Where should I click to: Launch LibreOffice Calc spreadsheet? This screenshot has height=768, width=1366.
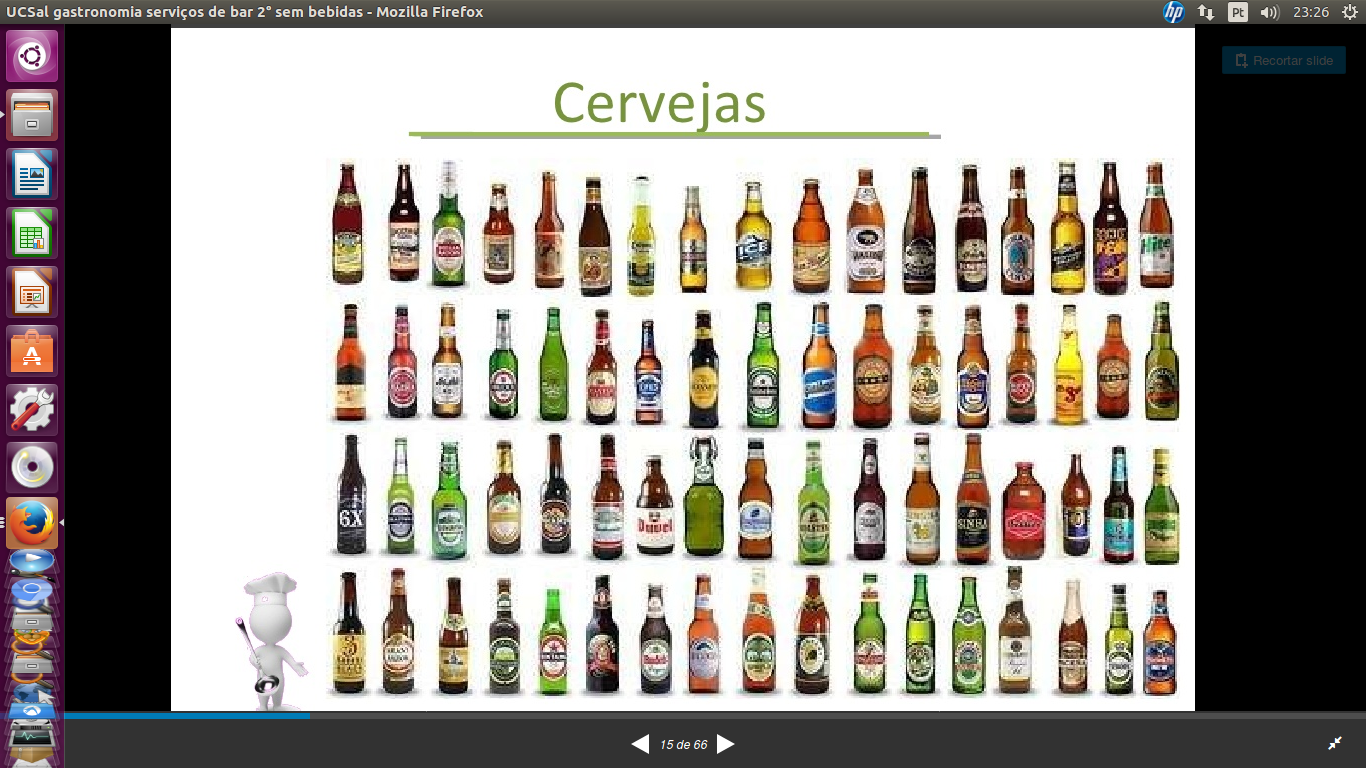coord(32,233)
